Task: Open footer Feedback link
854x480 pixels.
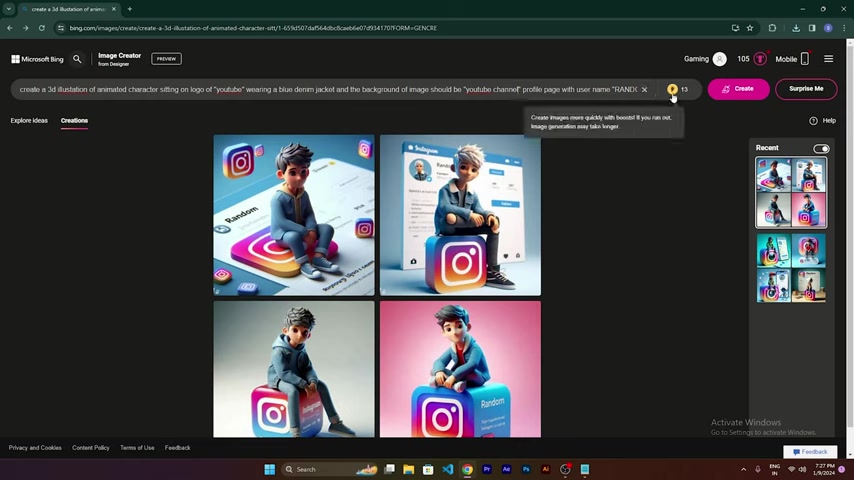Action: (178, 448)
